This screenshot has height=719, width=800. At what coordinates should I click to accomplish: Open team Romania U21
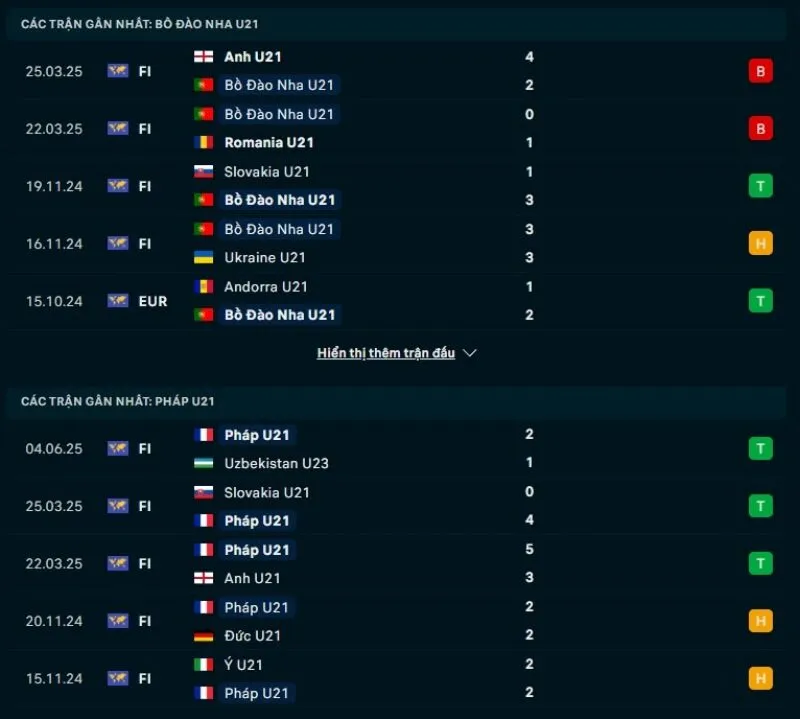pyautogui.click(x=269, y=143)
